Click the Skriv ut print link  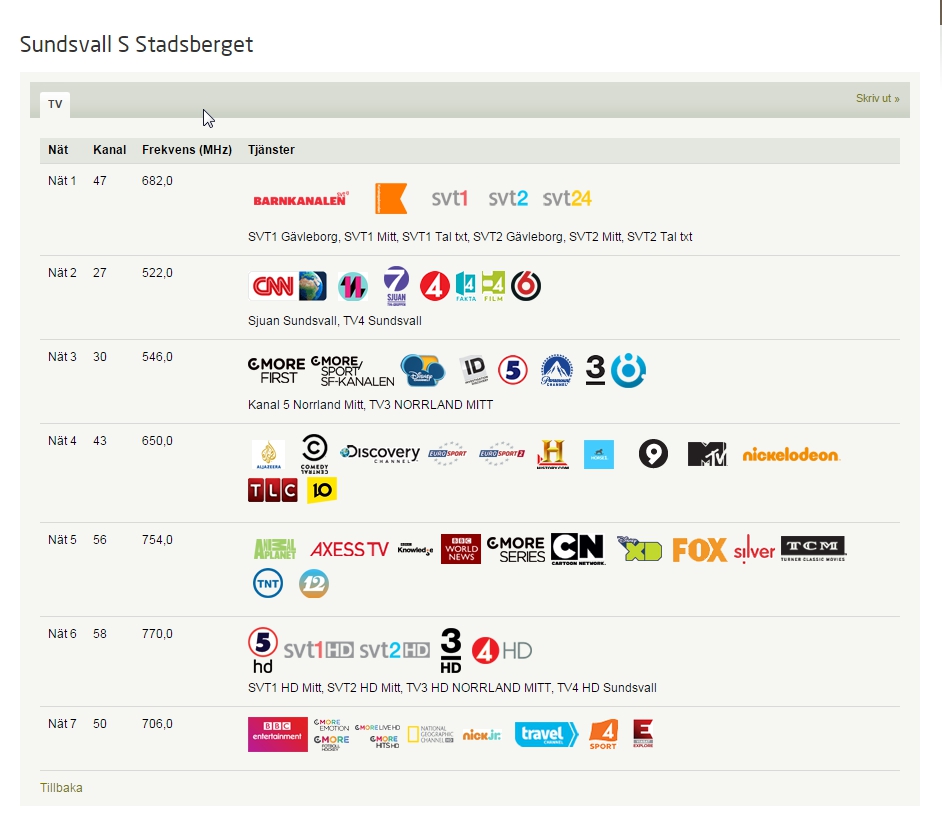877,99
